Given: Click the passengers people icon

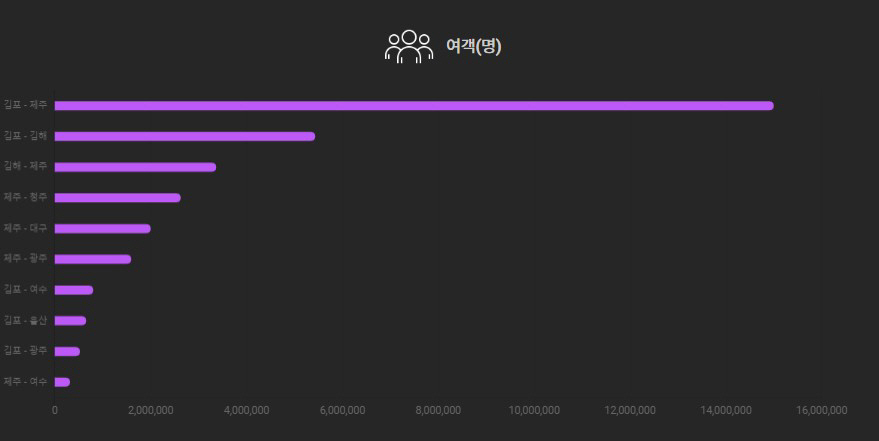Looking at the screenshot, I should tap(409, 47).
